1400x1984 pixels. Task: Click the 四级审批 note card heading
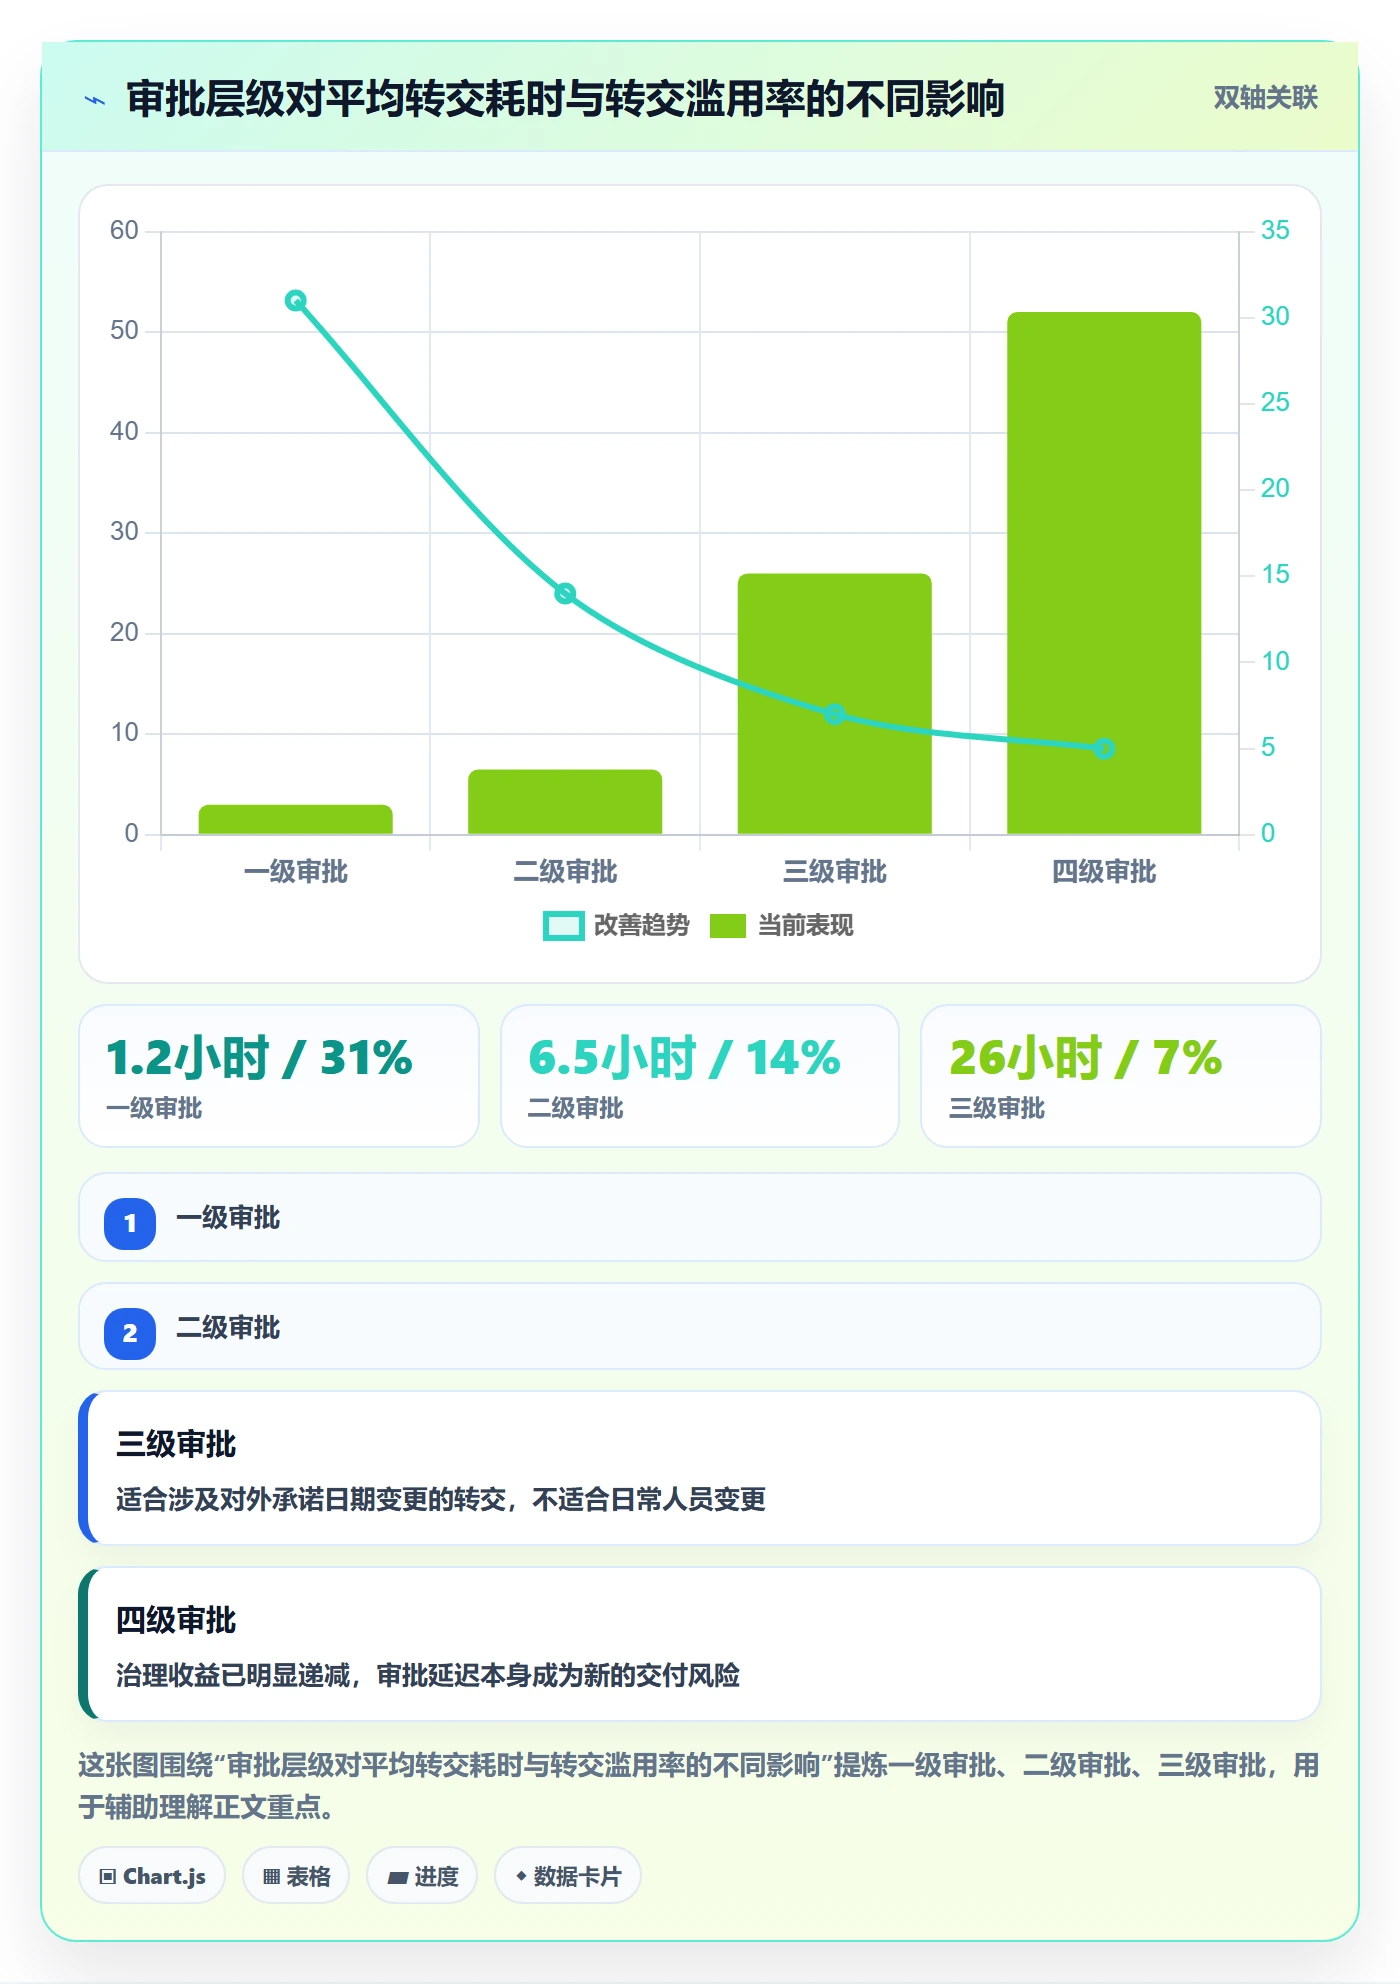click(176, 1620)
